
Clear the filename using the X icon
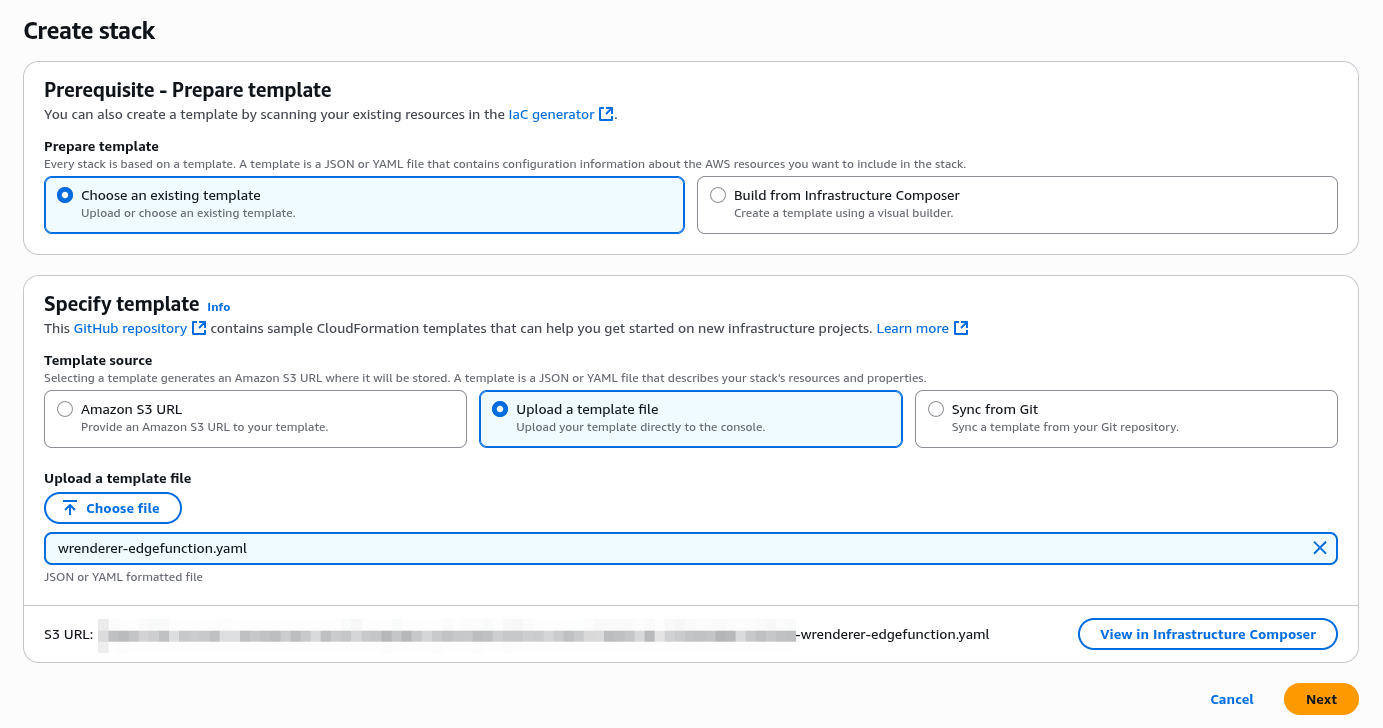pyautogui.click(x=1320, y=548)
